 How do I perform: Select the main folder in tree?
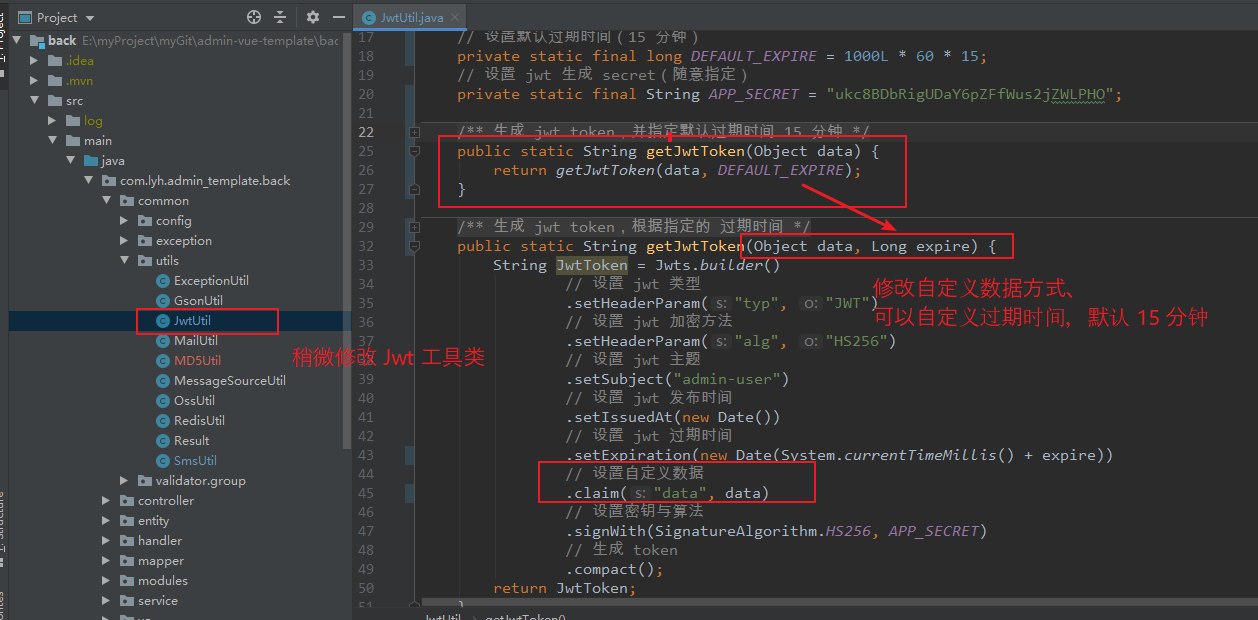98,141
